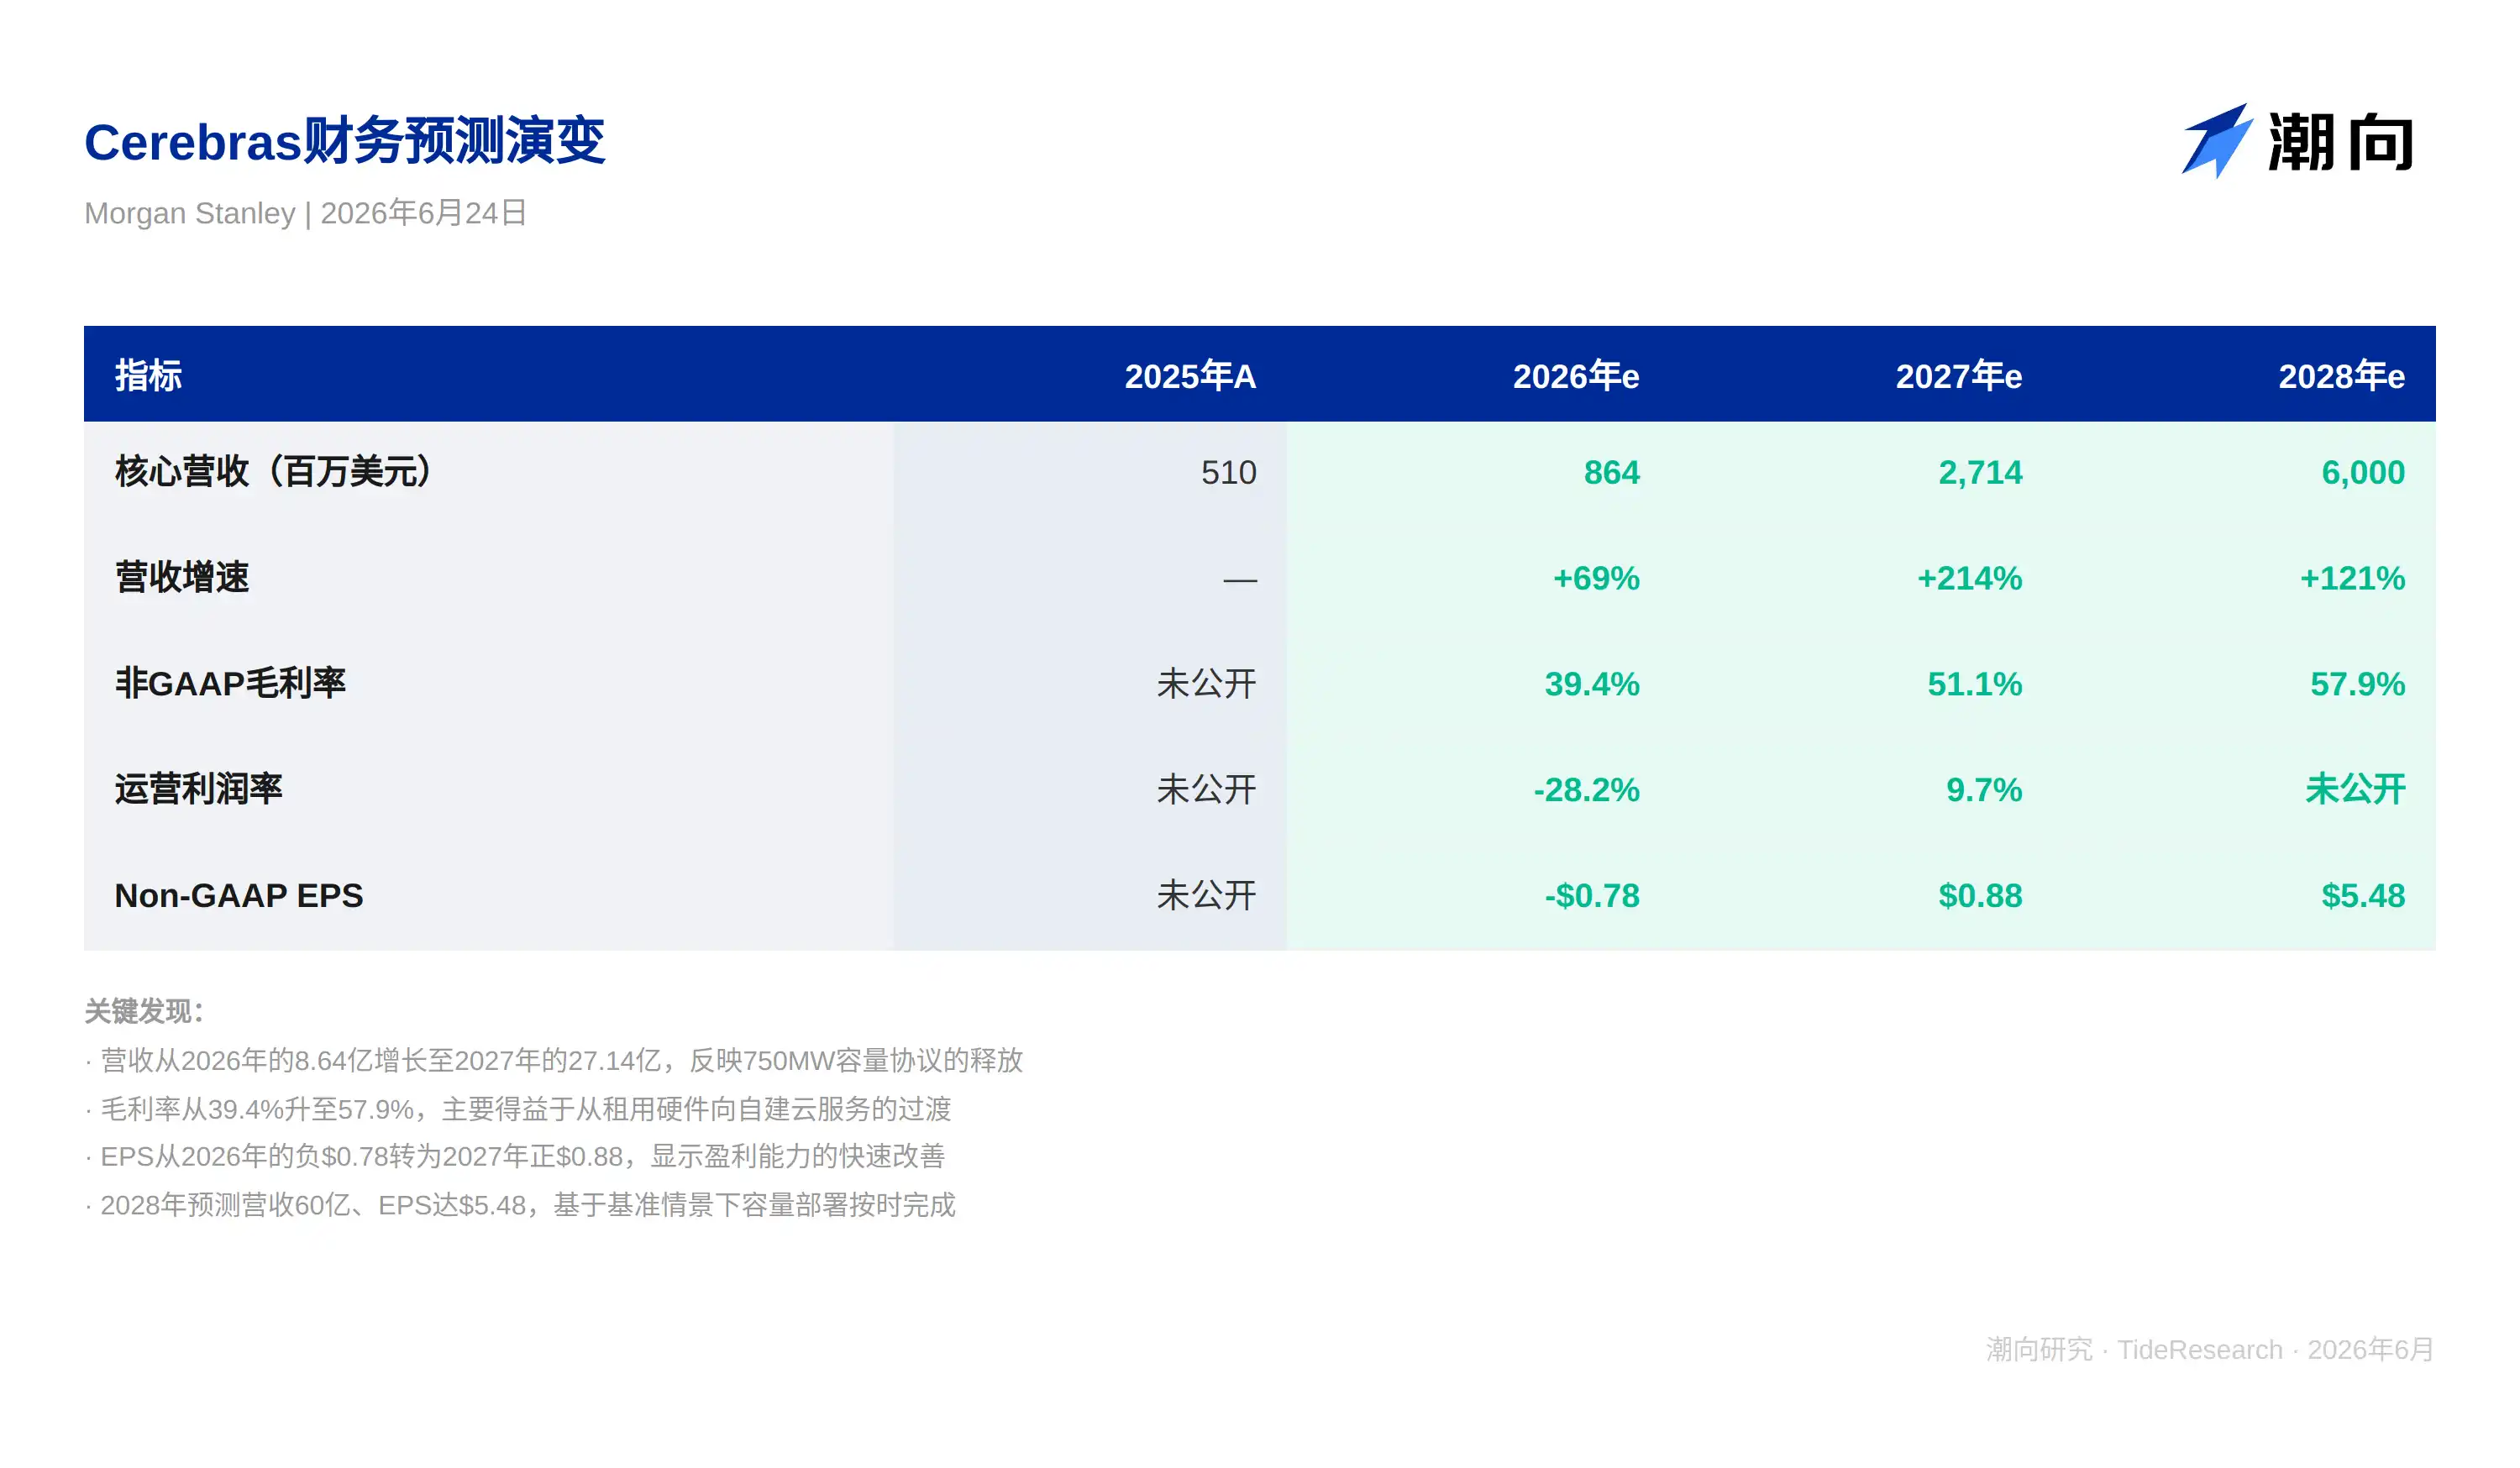
Task: Select the 营收增速 row label
Action: [x=182, y=577]
